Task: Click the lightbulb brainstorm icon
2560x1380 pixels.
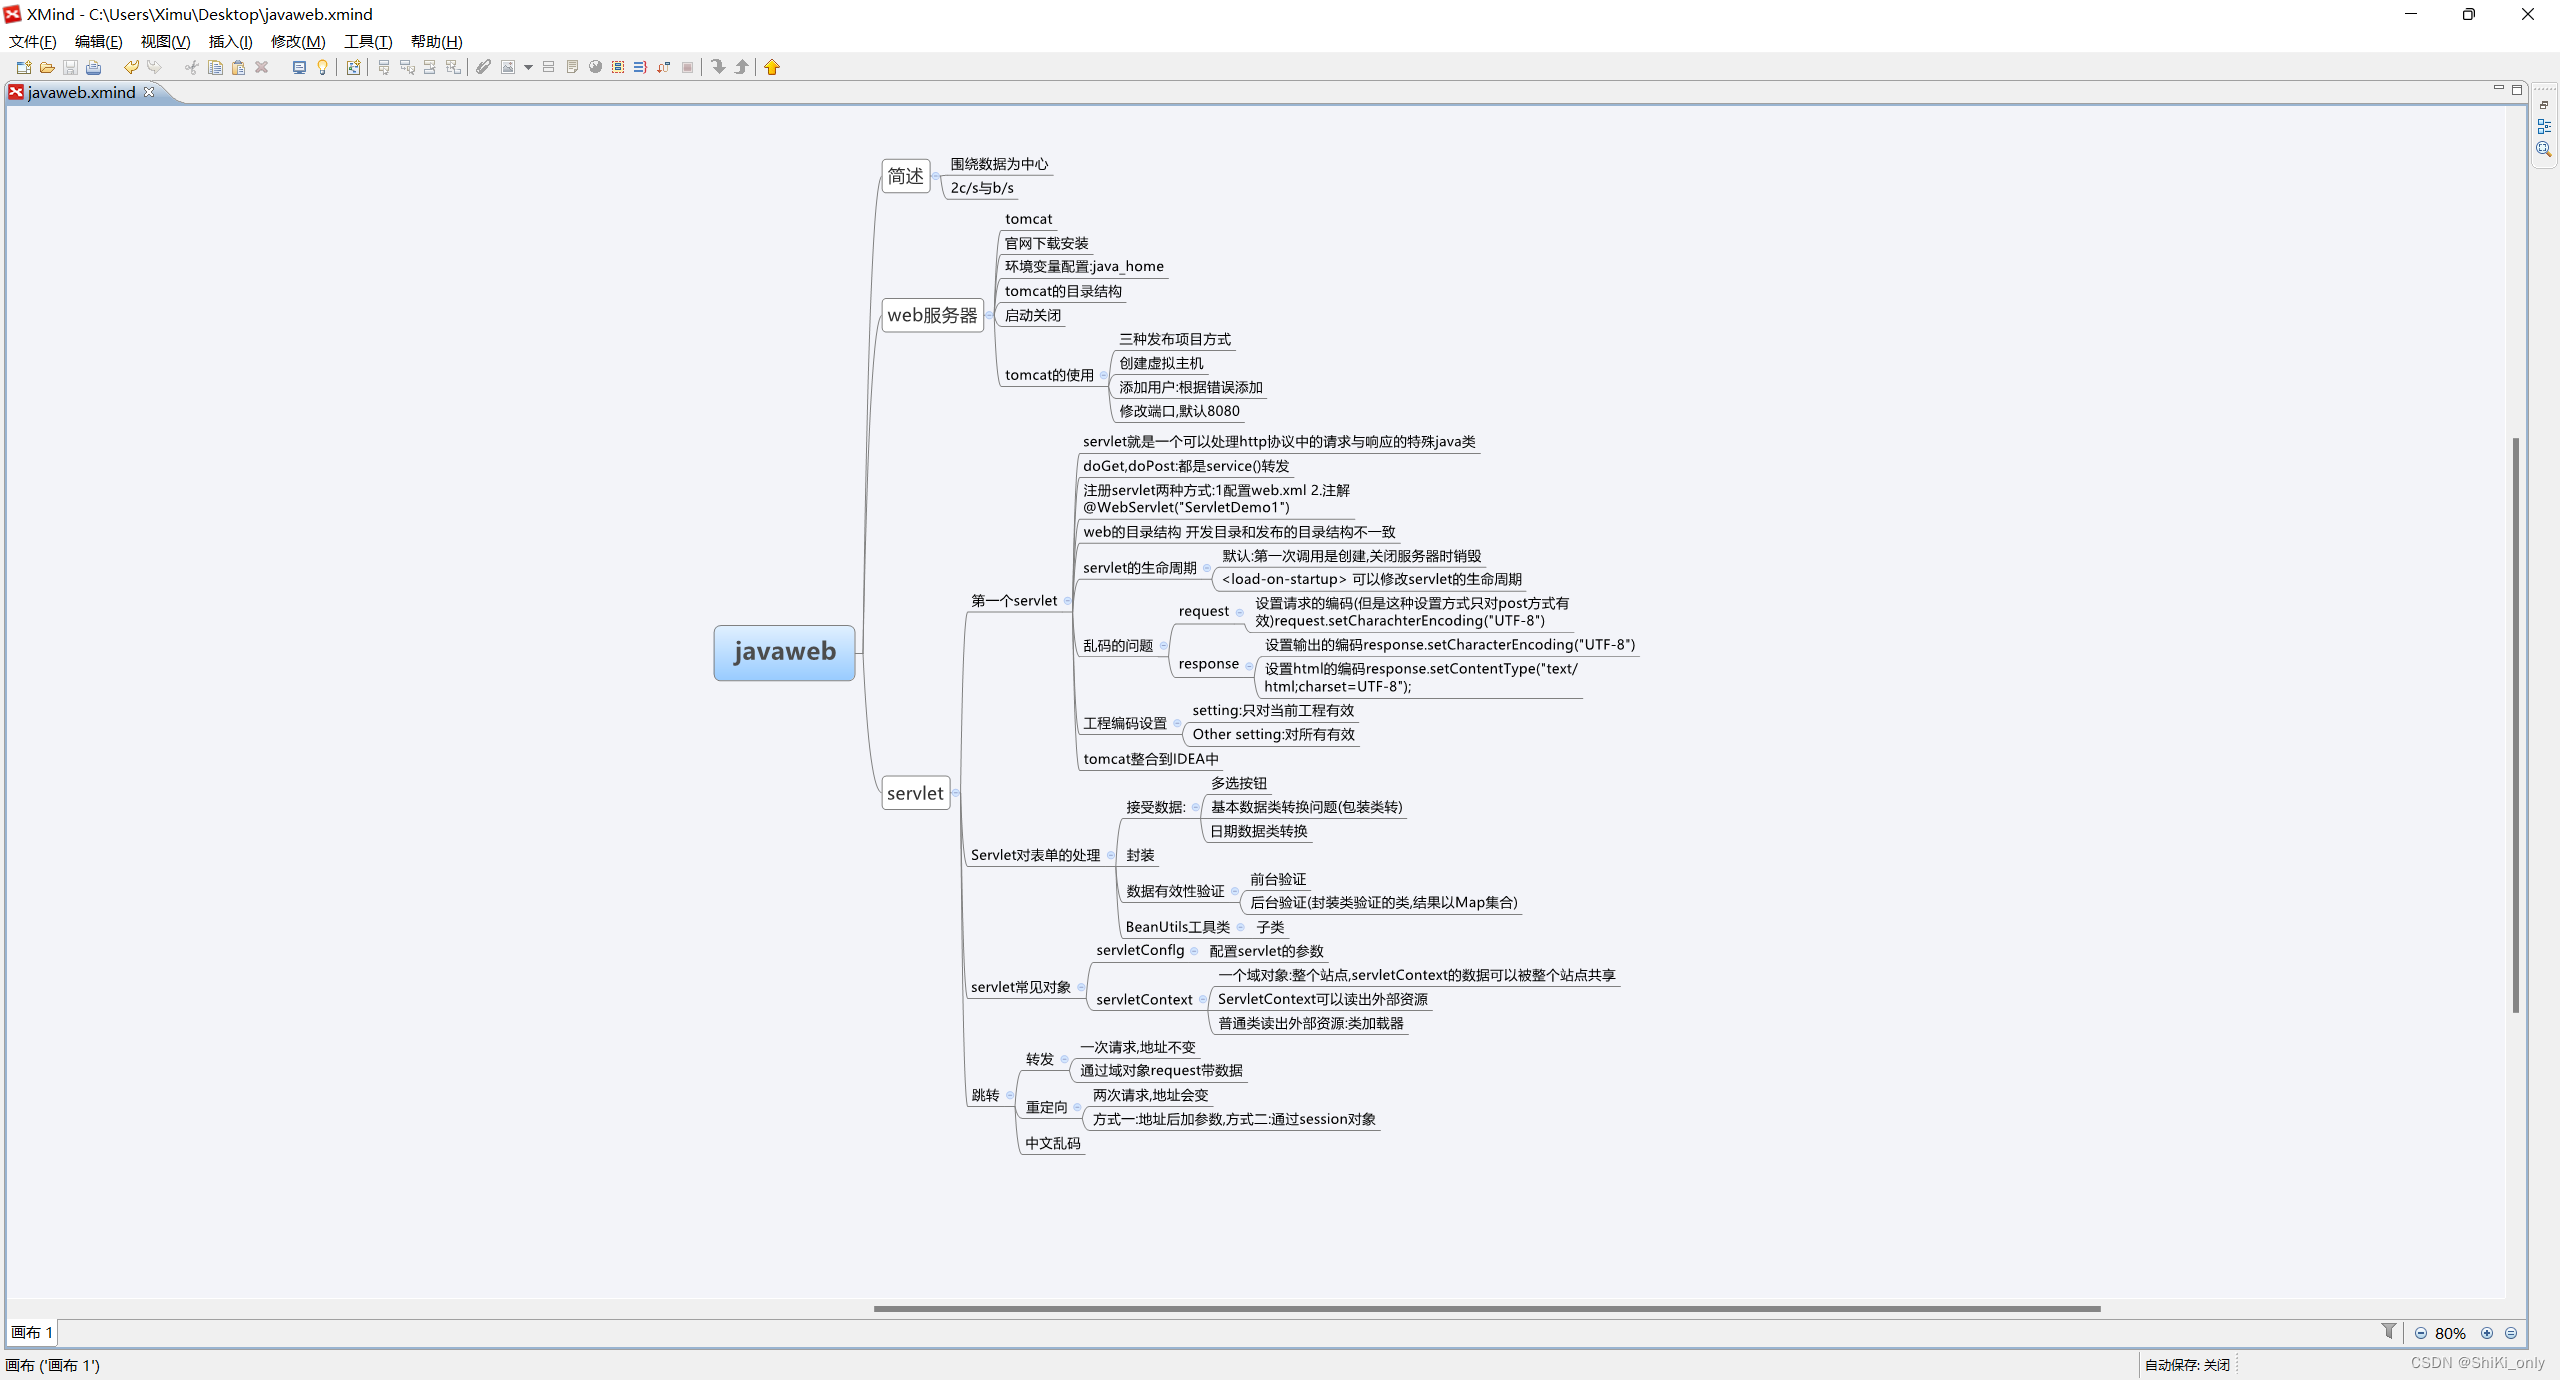Action: pos(322,67)
